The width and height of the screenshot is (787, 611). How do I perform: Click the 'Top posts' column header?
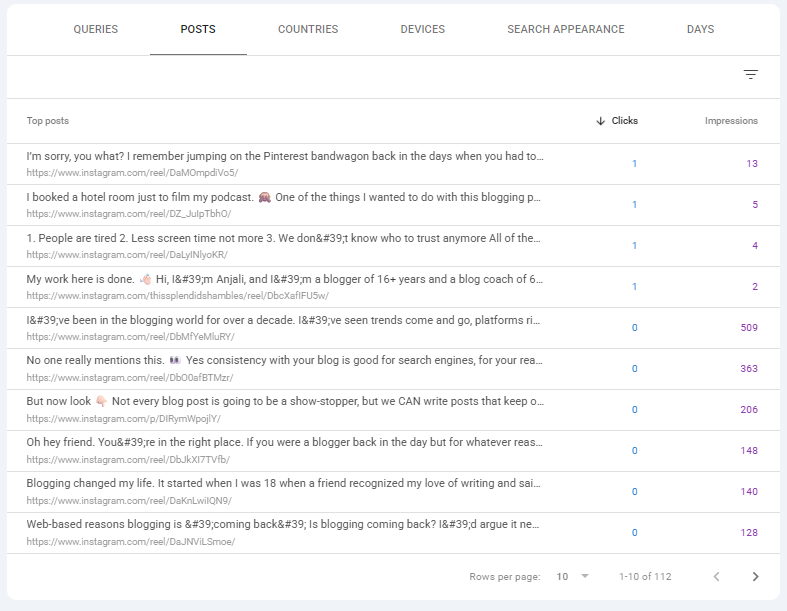(x=48, y=121)
